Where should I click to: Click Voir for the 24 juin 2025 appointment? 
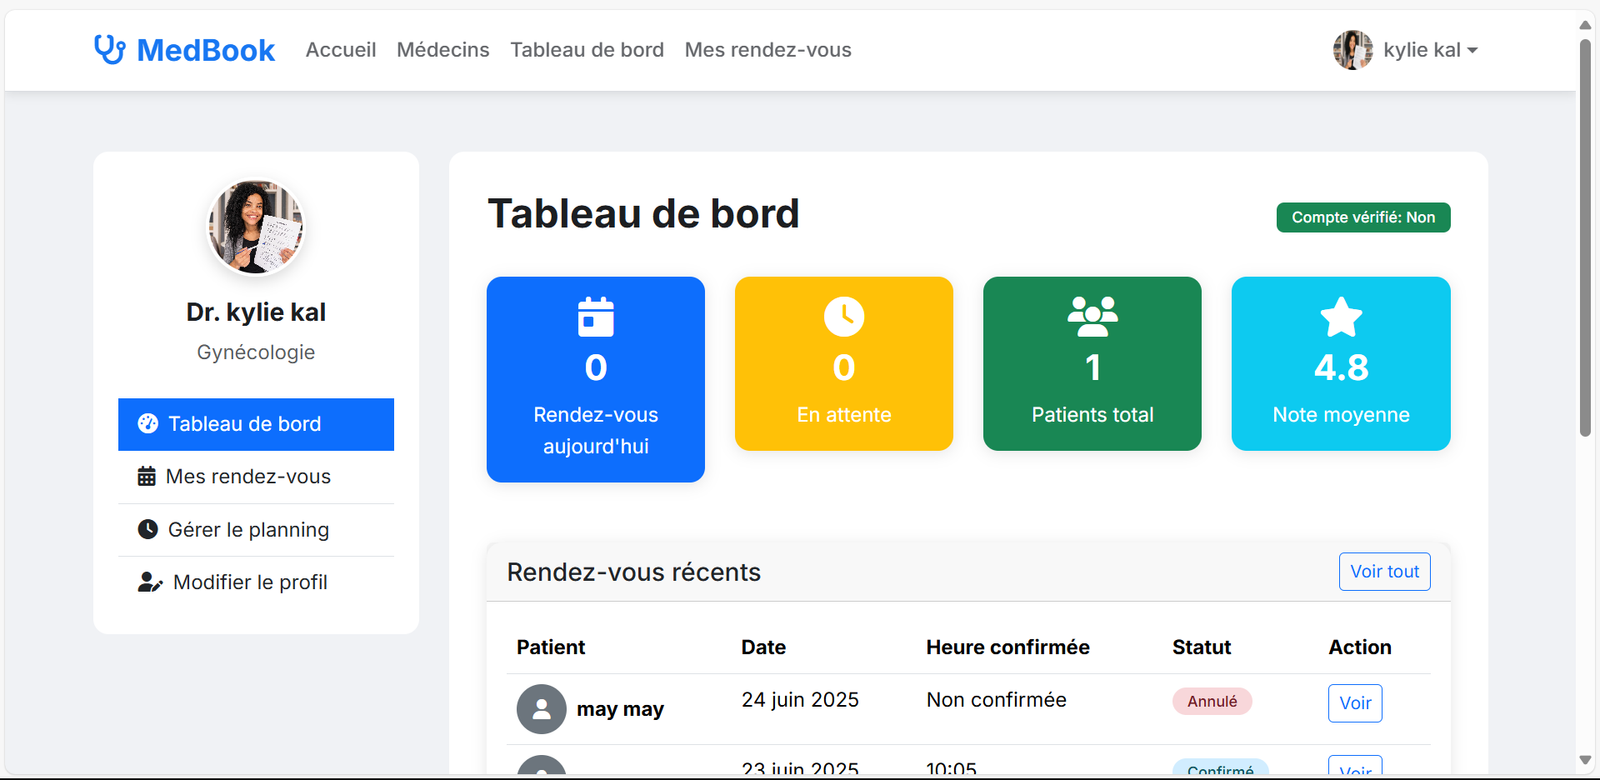pyautogui.click(x=1355, y=703)
